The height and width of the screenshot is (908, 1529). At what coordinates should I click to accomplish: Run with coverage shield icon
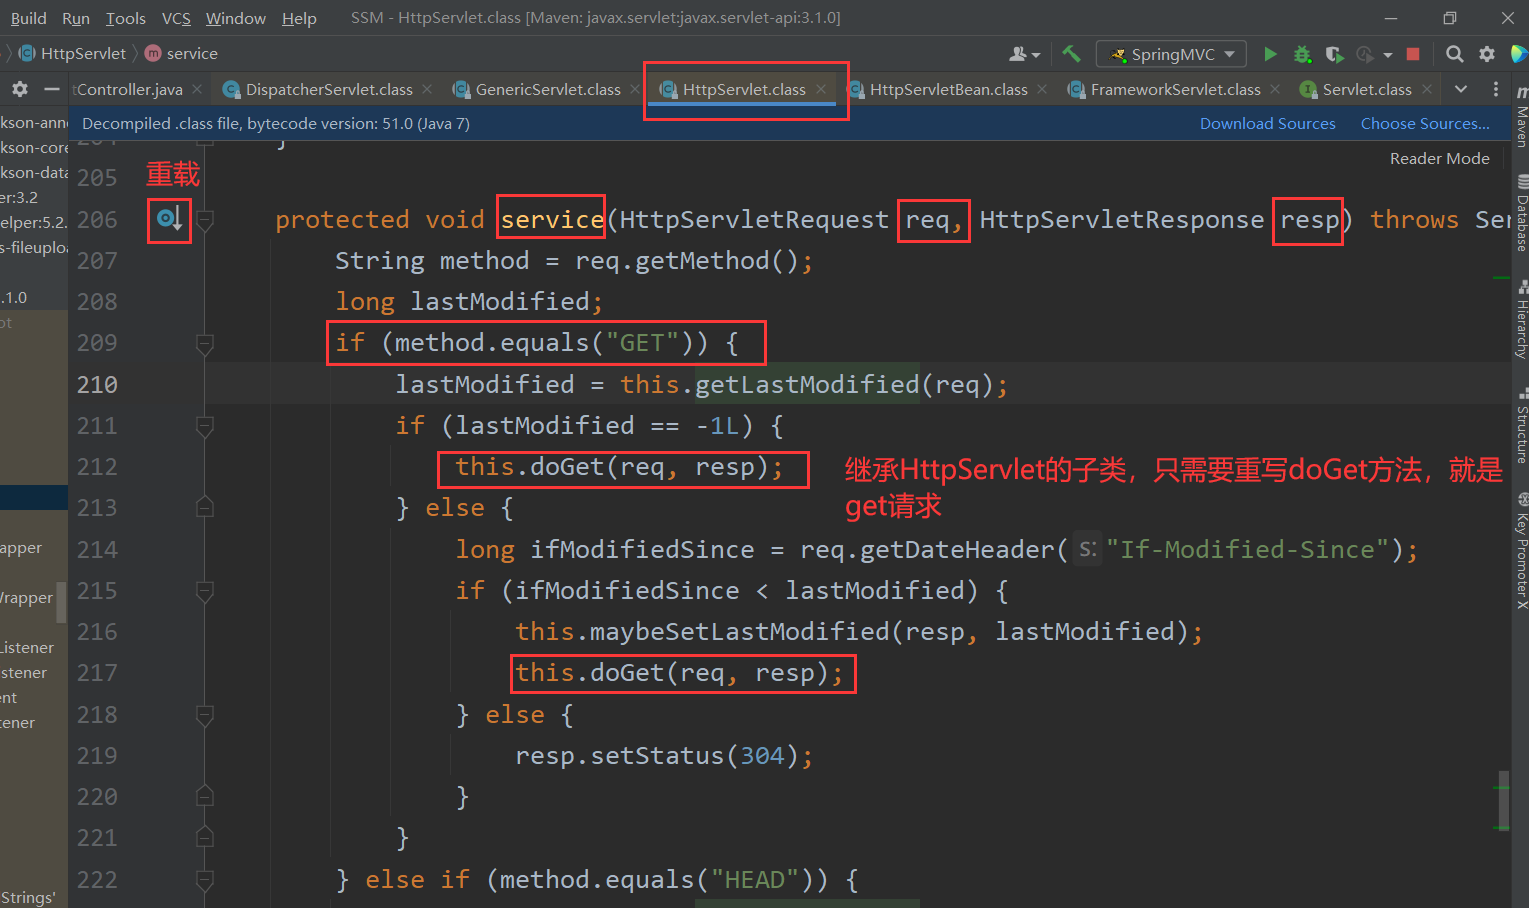tap(1334, 54)
